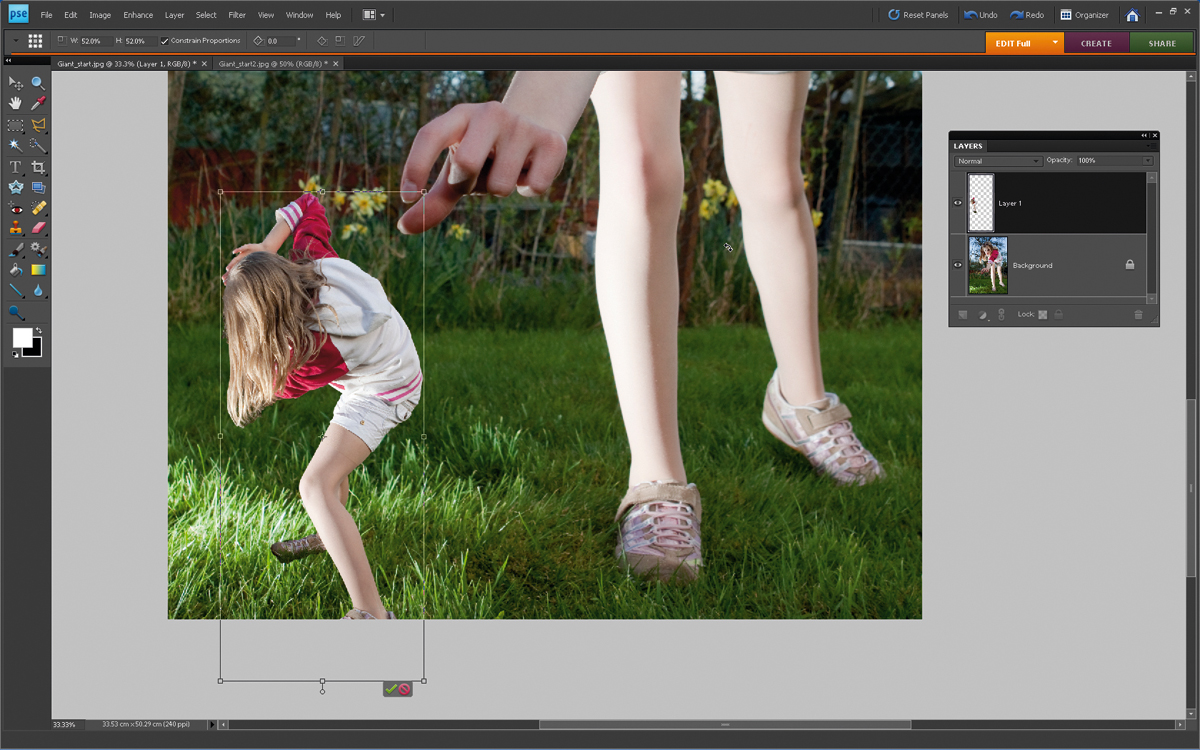Hide the Background layer visibility
This screenshot has height=750, width=1200.
(958, 265)
